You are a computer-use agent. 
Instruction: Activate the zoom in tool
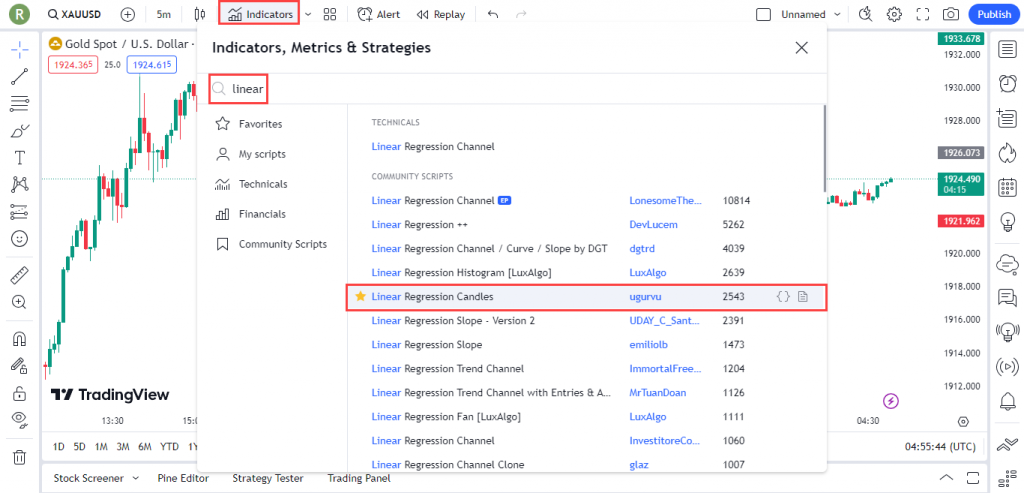tap(20, 302)
